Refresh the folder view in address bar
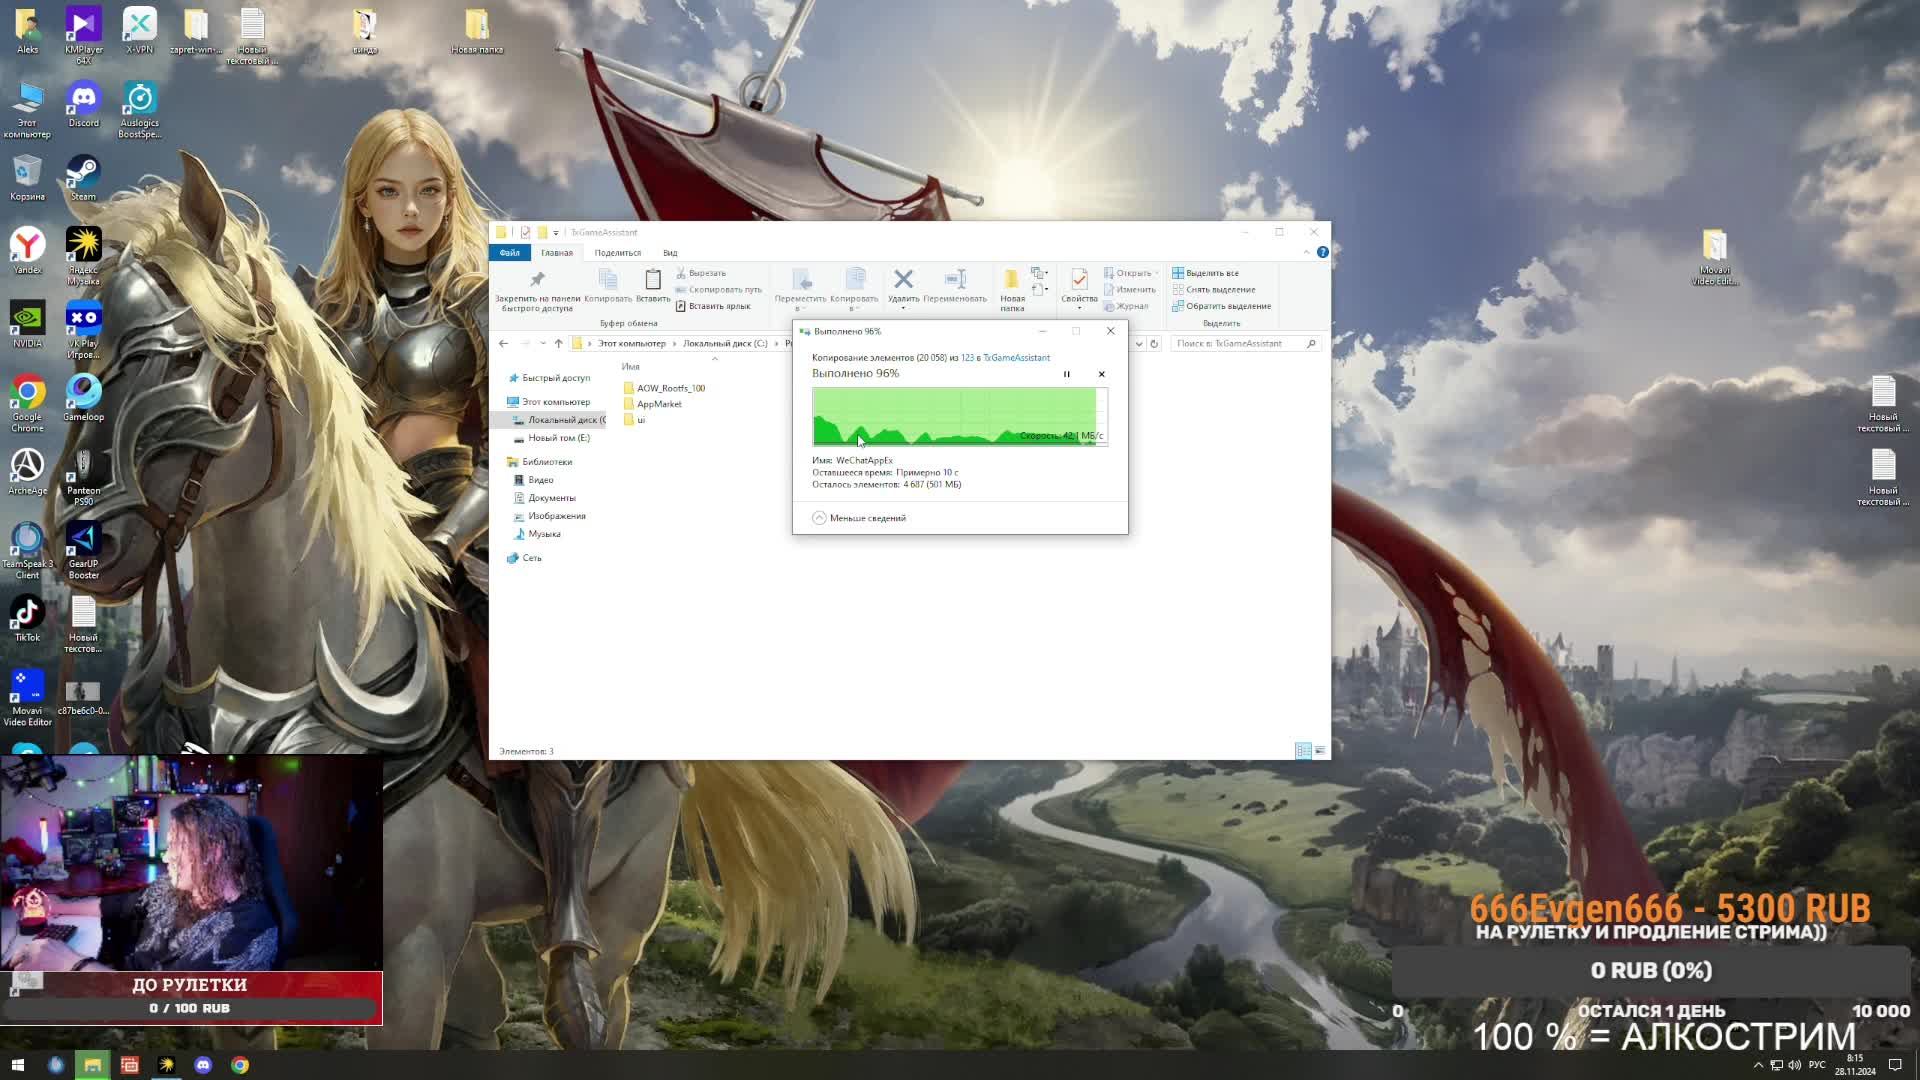The width and height of the screenshot is (1920, 1080). pos(1154,344)
